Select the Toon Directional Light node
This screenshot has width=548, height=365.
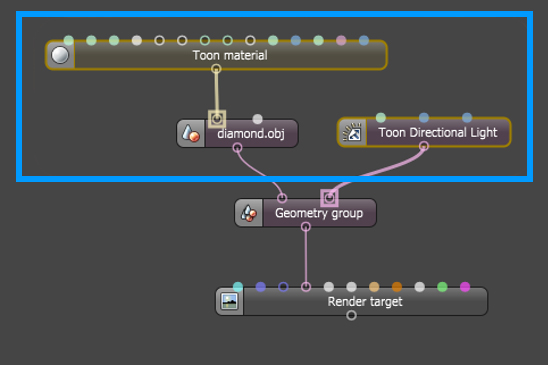(x=424, y=132)
